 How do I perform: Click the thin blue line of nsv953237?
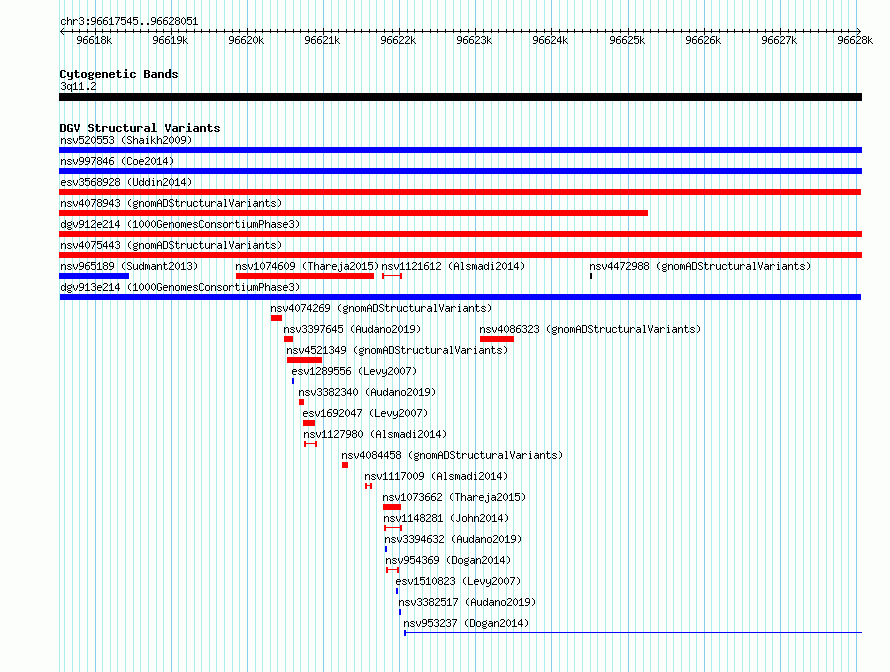coord(633,633)
